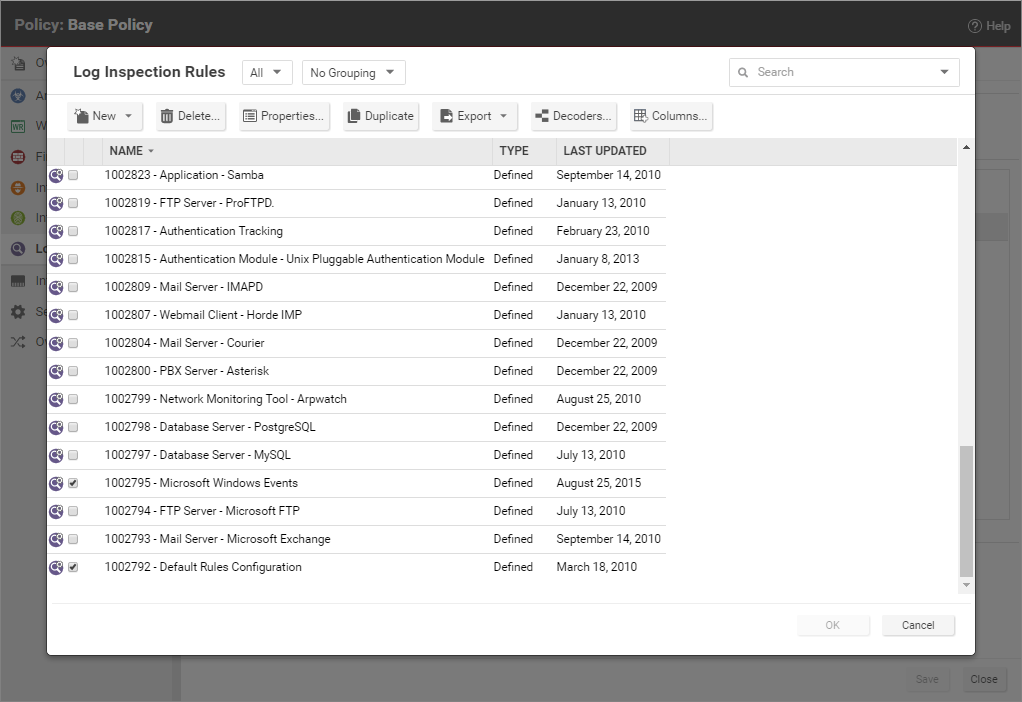Image resolution: width=1022 pixels, height=702 pixels.
Task: Check the Mail Server - IMAPD rule
Action: (x=73, y=287)
